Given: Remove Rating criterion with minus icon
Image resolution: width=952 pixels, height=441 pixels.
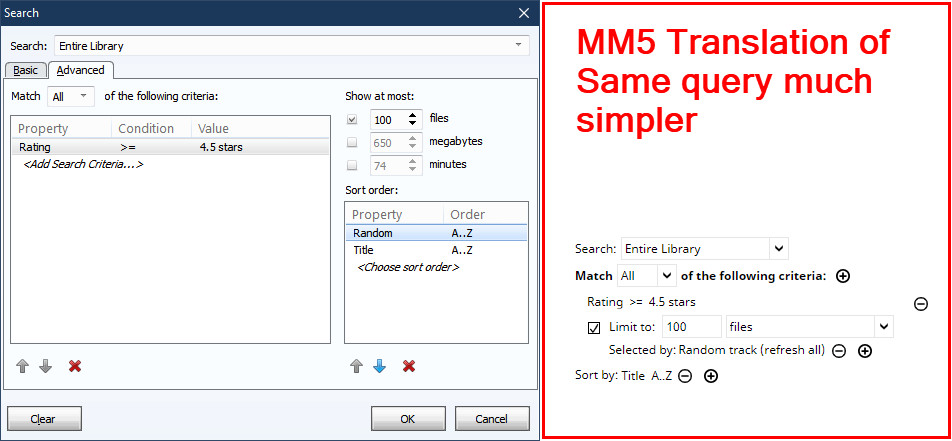Looking at the screenshot, I should (x=920, y=303).
